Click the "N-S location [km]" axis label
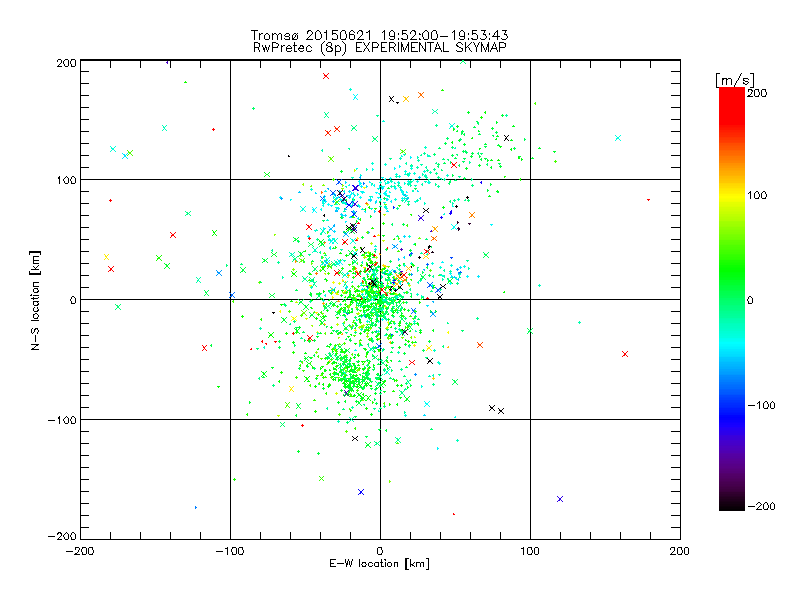Screen dimensions: 800x600 click(x=35, y=301)
